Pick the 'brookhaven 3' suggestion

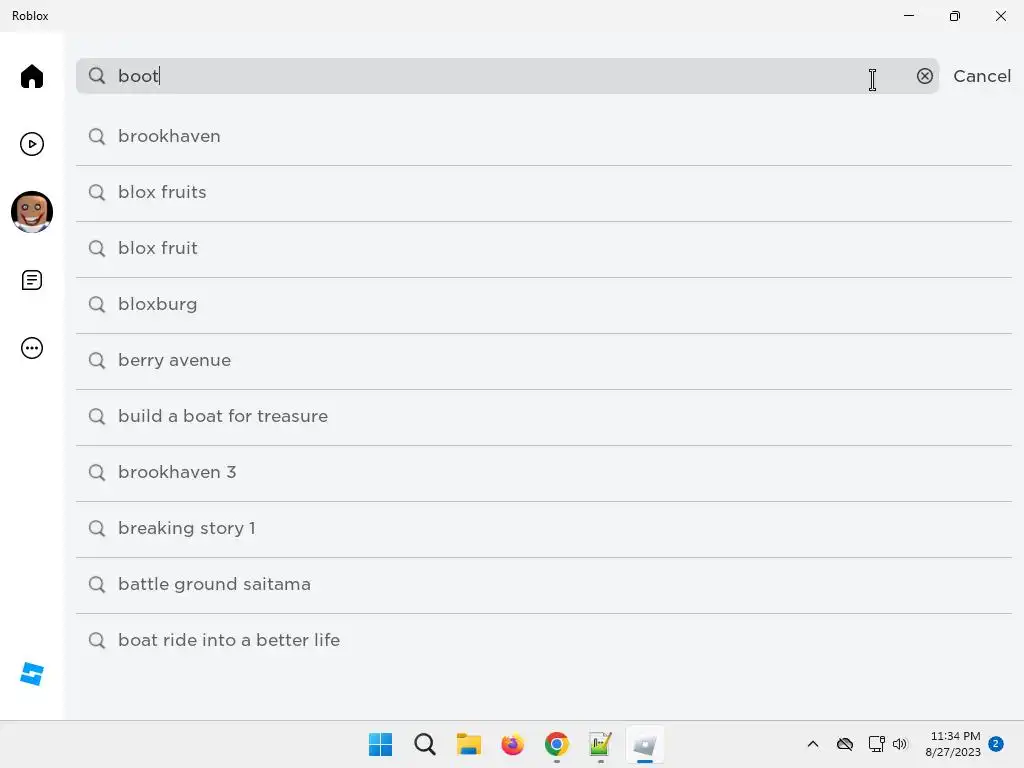(x=543, y=473)
